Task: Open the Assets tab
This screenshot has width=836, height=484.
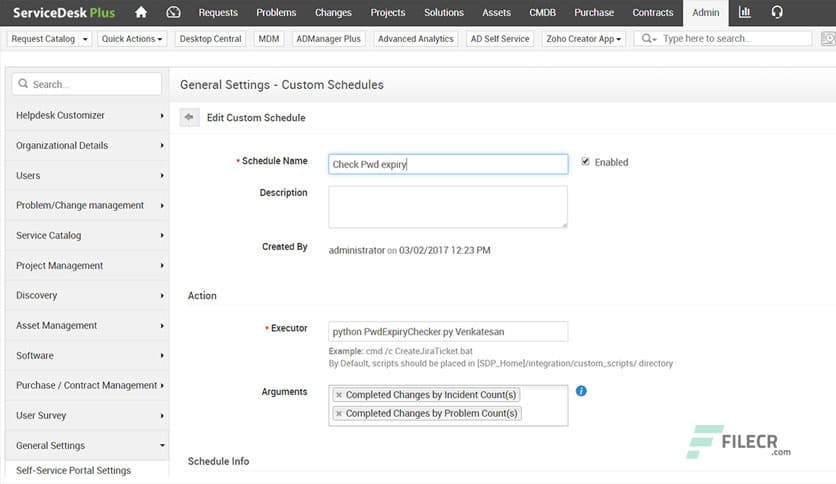Action: click(x=496, y=12)
